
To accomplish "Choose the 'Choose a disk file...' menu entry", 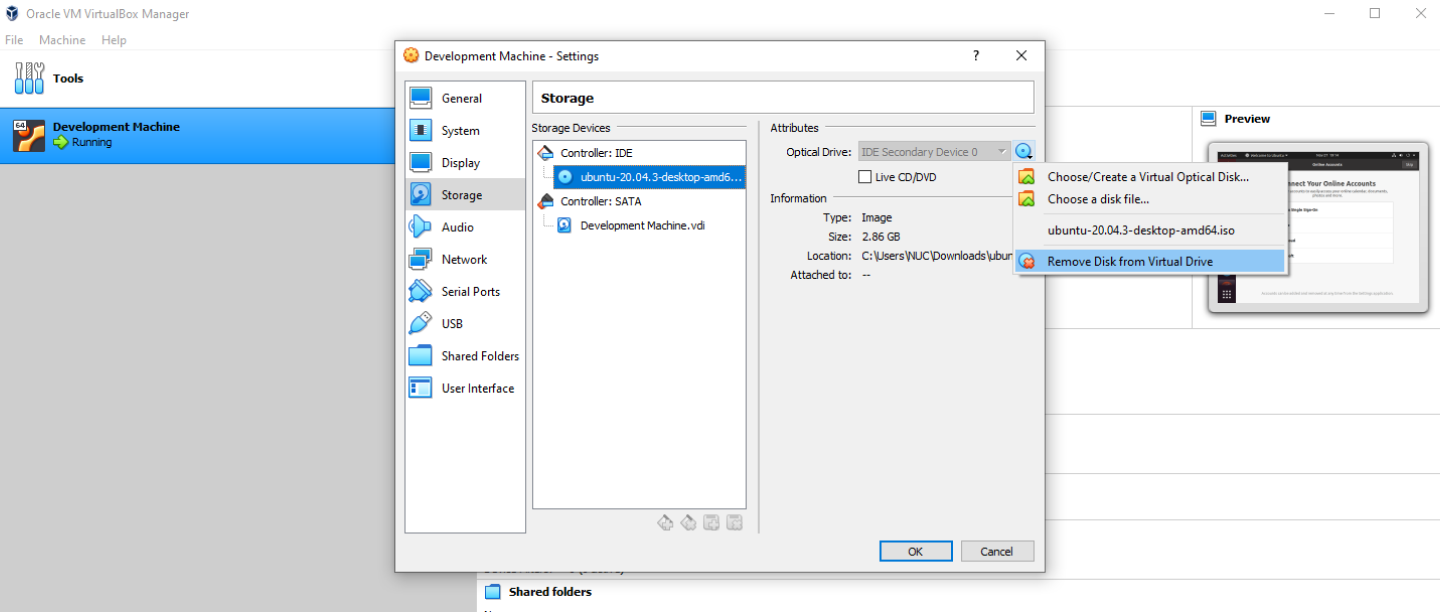I will (x=1149, y=199).
